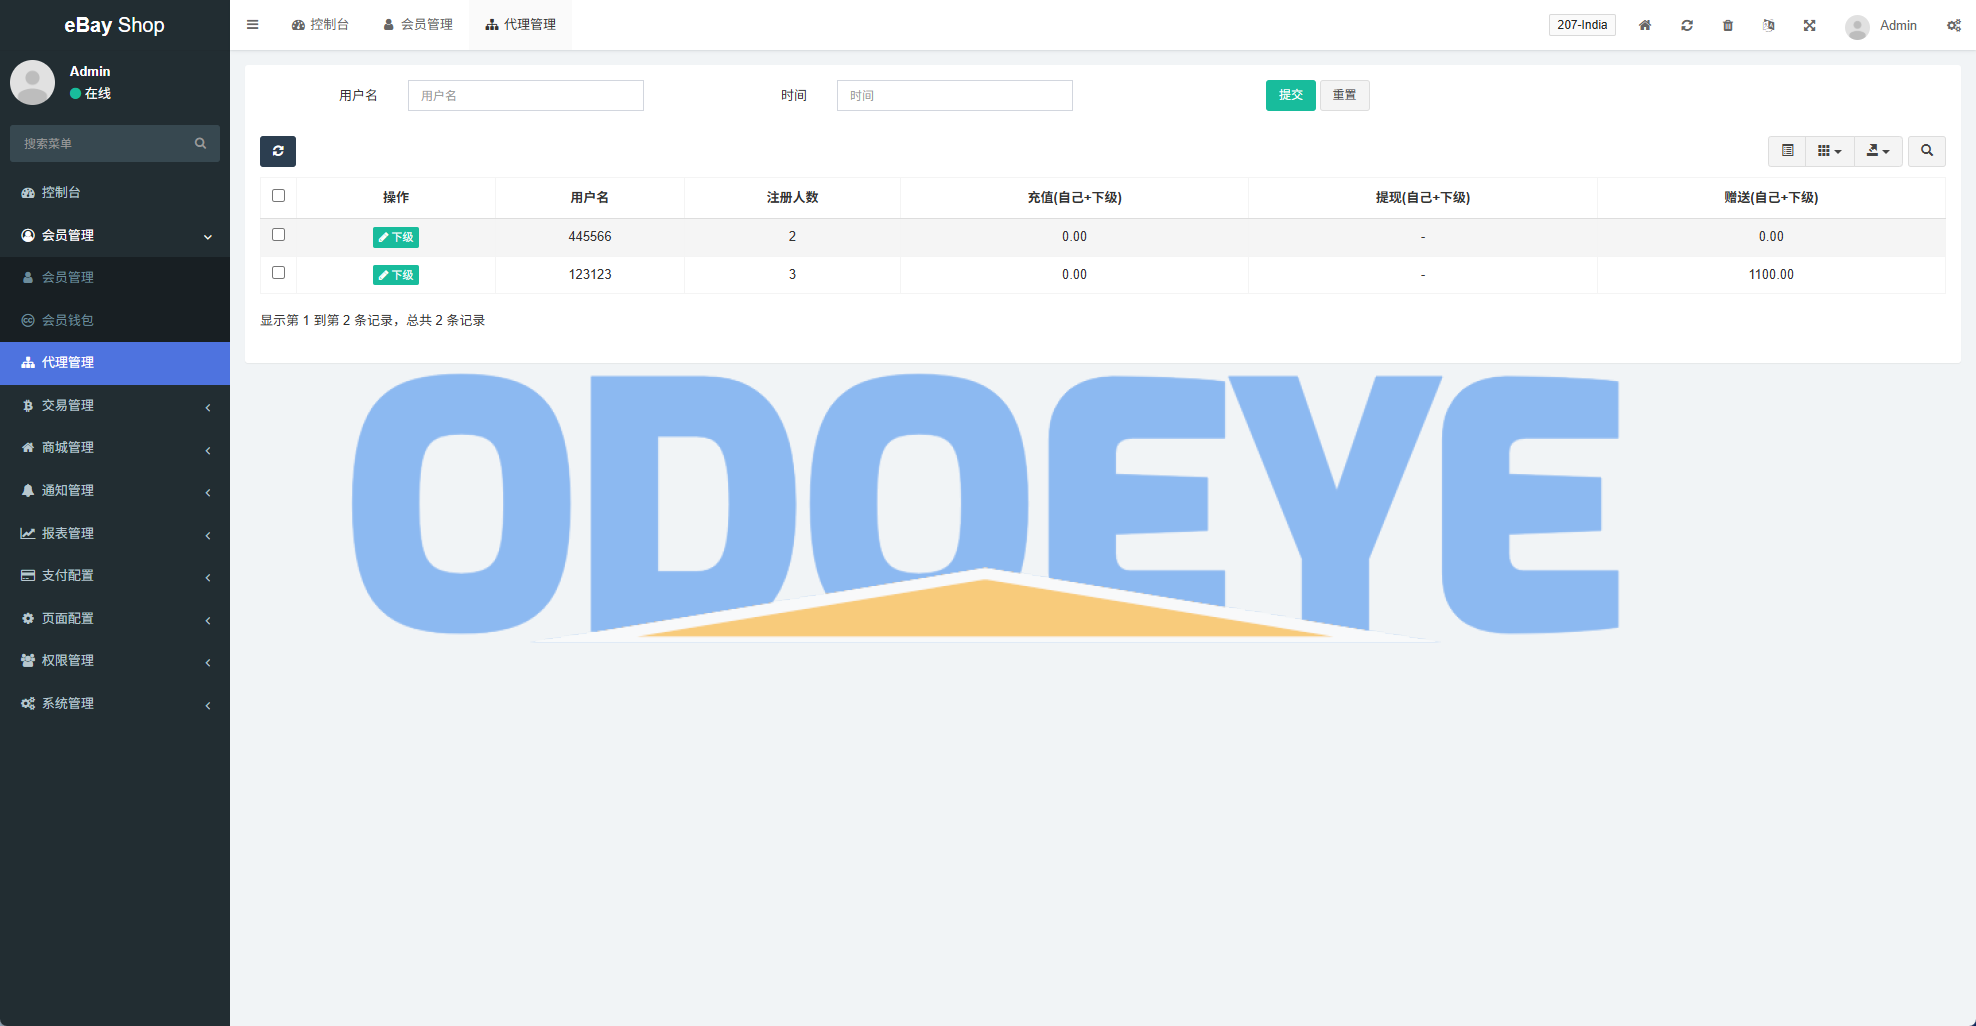Select the checkbox for user 445566

coord(279,235)
